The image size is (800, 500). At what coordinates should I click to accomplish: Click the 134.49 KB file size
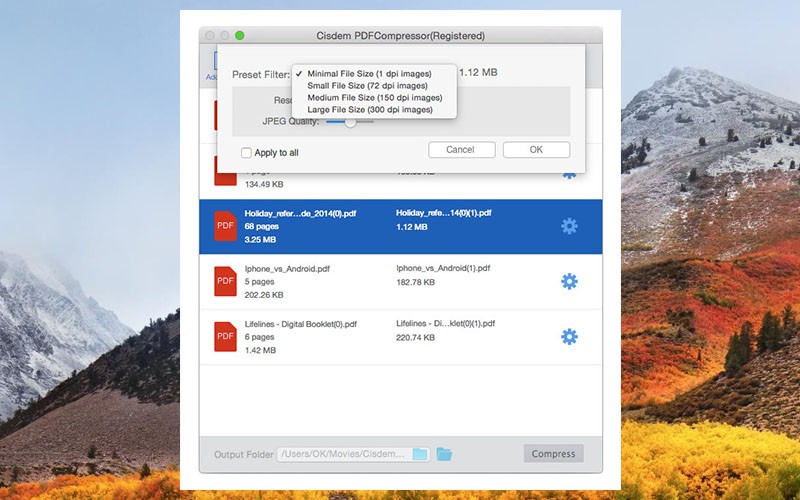(264, 184)
